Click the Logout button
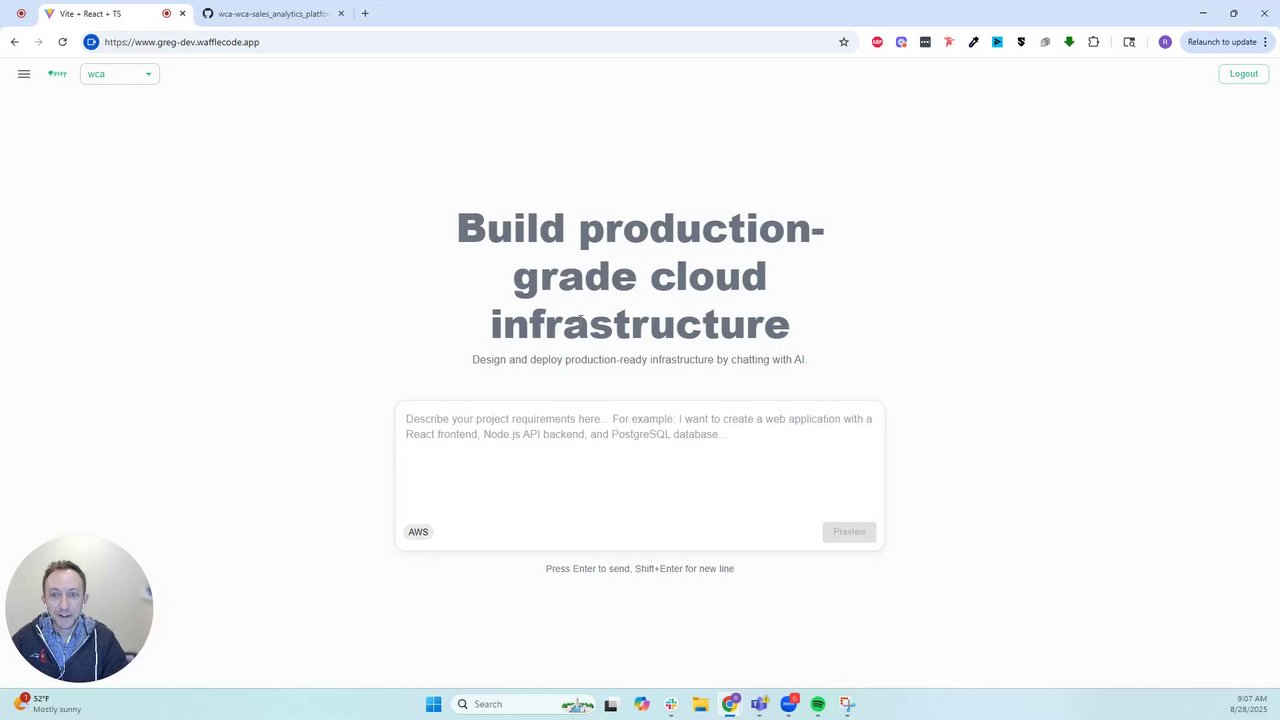This screenshot has width=1280, height=720. 1244,74
